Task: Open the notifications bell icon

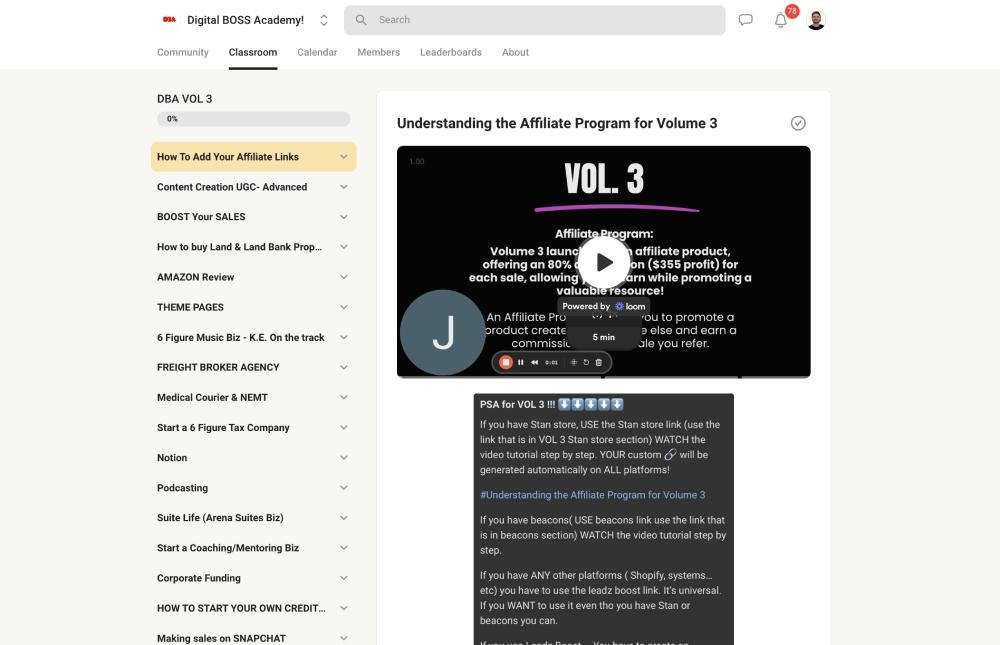Action: pyautogui.click(x=781, y=20)
